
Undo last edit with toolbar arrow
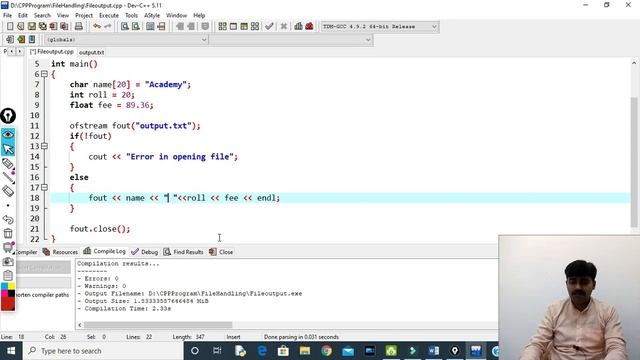pos(97,27)
